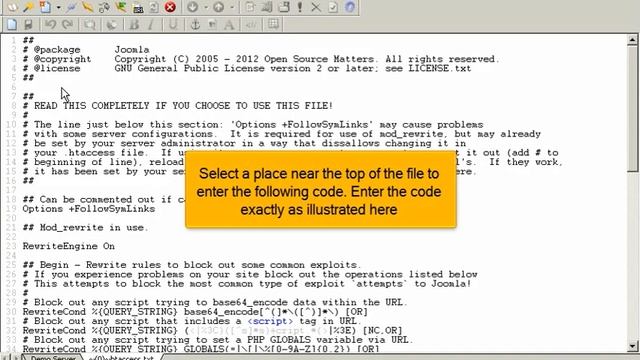Screen dimensions: 640x360
Task: Redo the last edit
Action: click(x=67, y=24)
